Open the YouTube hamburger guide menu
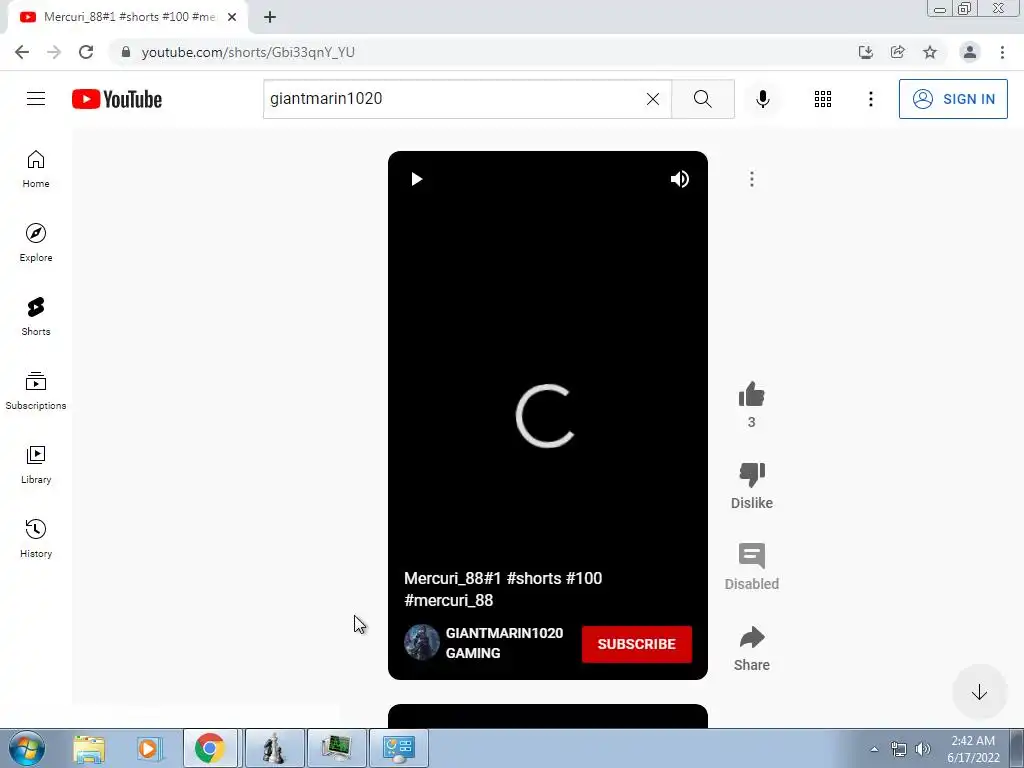Screen dimensions: 1024x768 pyautogui.click(x=36, y=99)
